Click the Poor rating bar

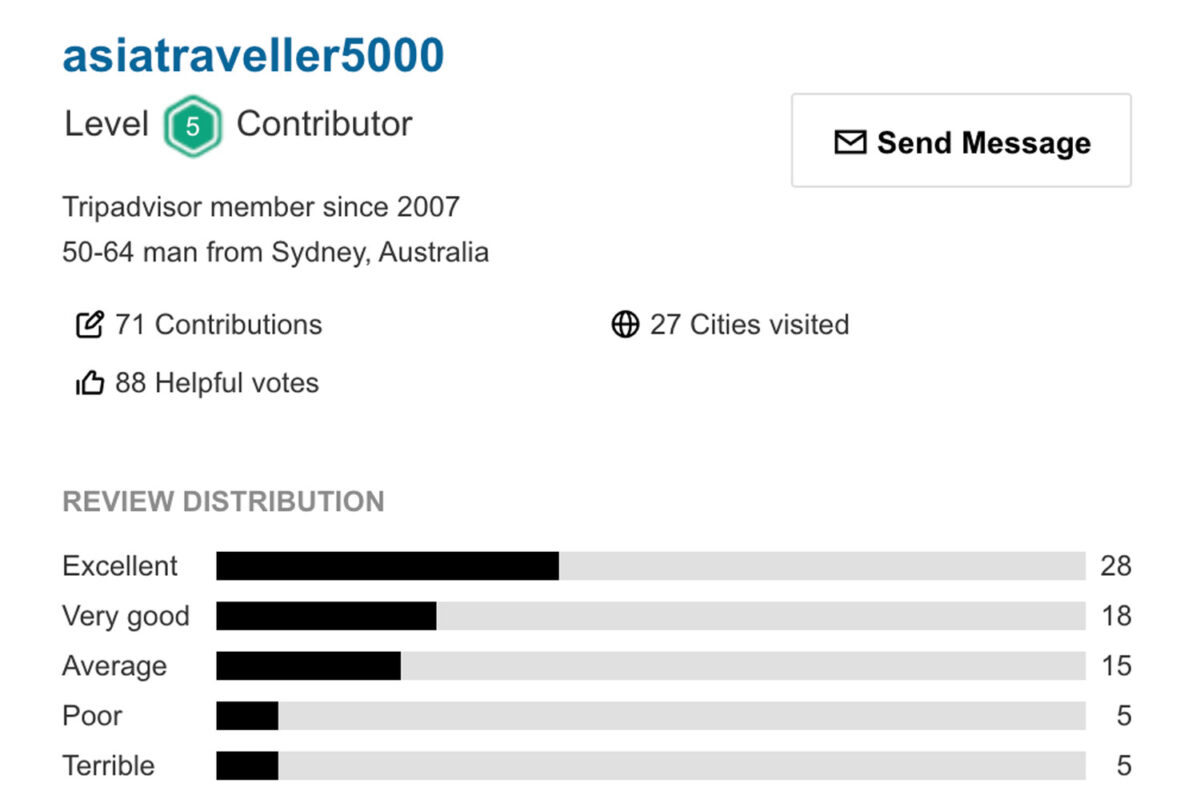650,716
